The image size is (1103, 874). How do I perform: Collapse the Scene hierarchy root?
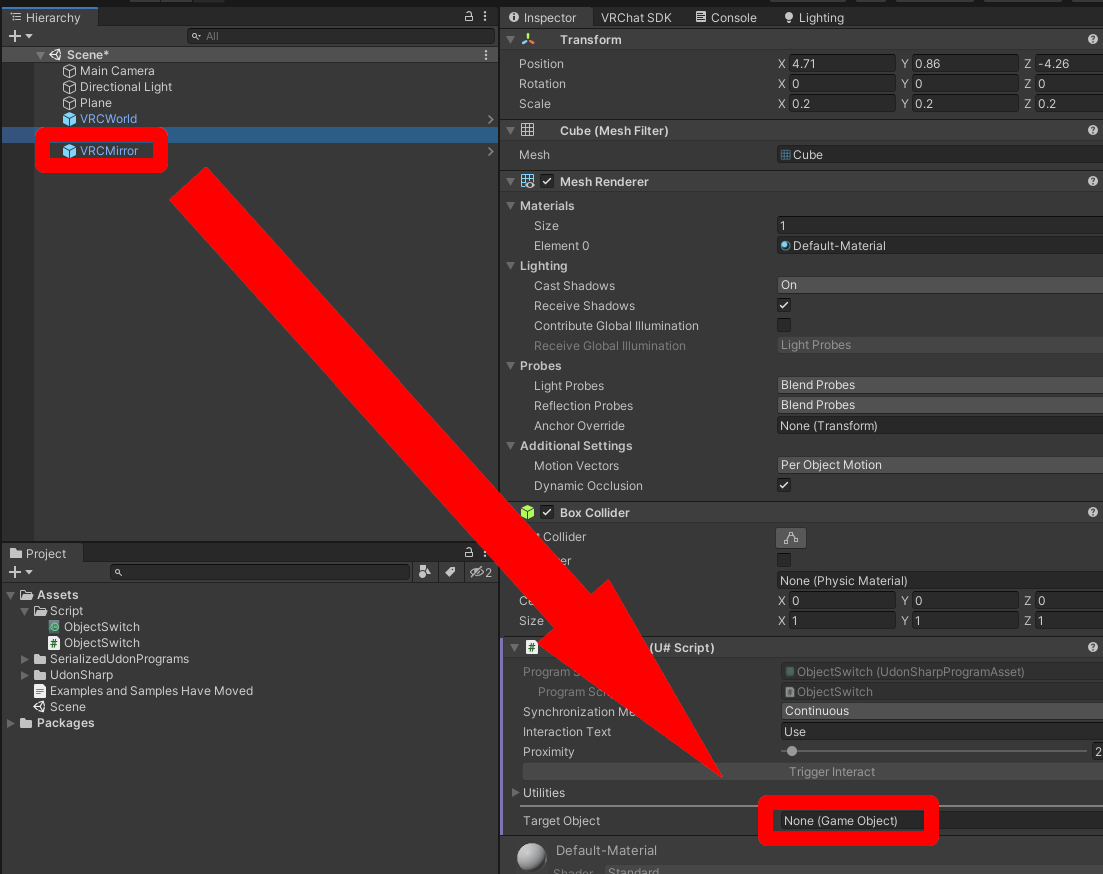[x=40, y=54]
